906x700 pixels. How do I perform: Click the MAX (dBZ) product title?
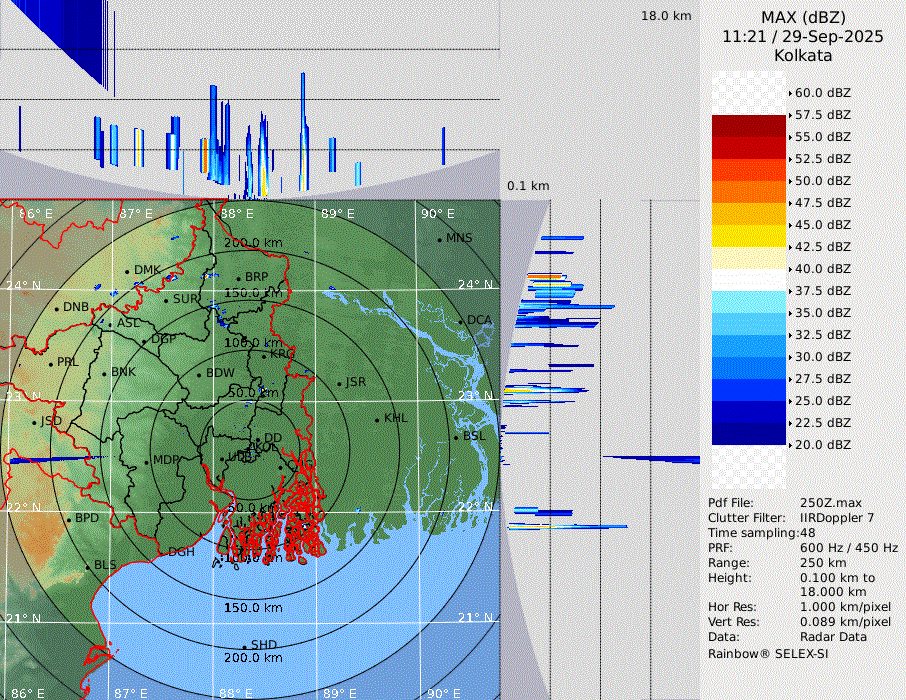[803, 17]
